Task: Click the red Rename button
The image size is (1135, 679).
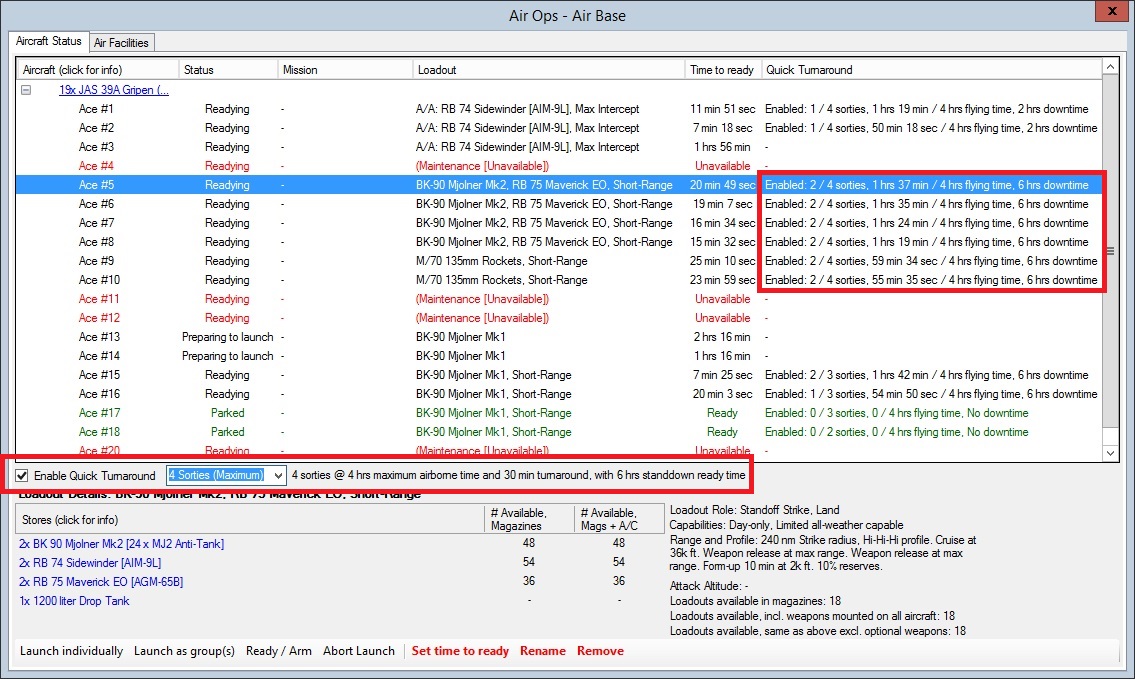Action: click(543, 651)
